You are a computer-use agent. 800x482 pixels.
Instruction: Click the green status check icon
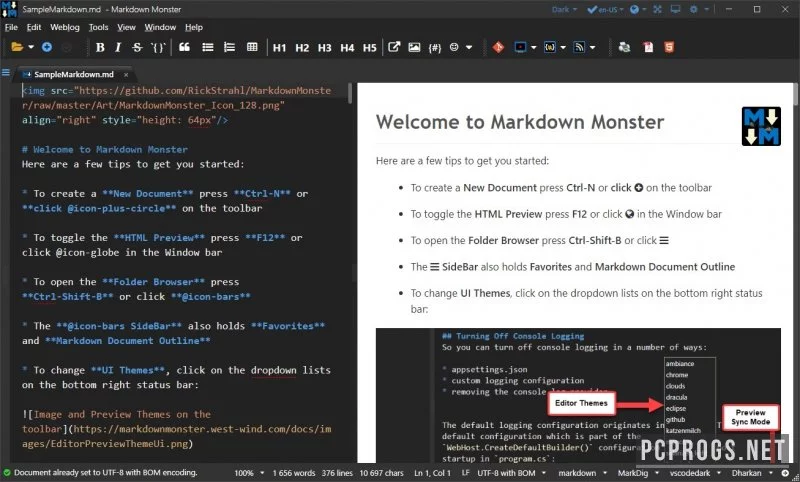7,472
